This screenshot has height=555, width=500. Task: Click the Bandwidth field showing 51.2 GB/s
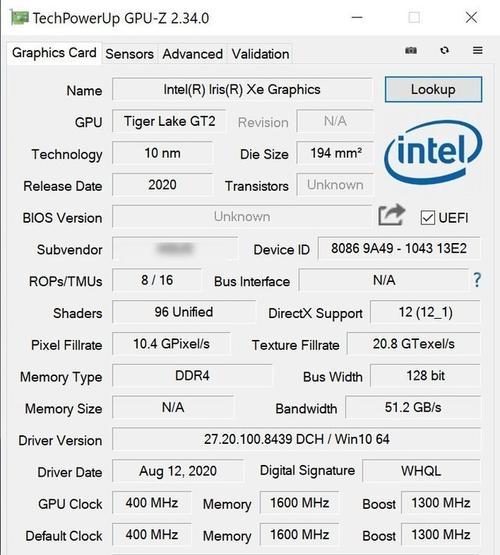pyautogui.click(x=413, y=407)
